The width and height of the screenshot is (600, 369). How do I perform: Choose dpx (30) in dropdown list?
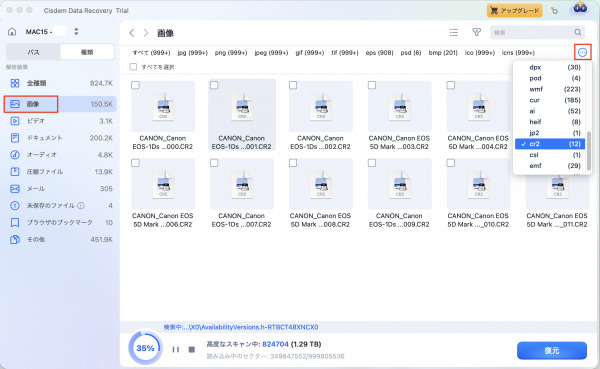pos(550,67)
